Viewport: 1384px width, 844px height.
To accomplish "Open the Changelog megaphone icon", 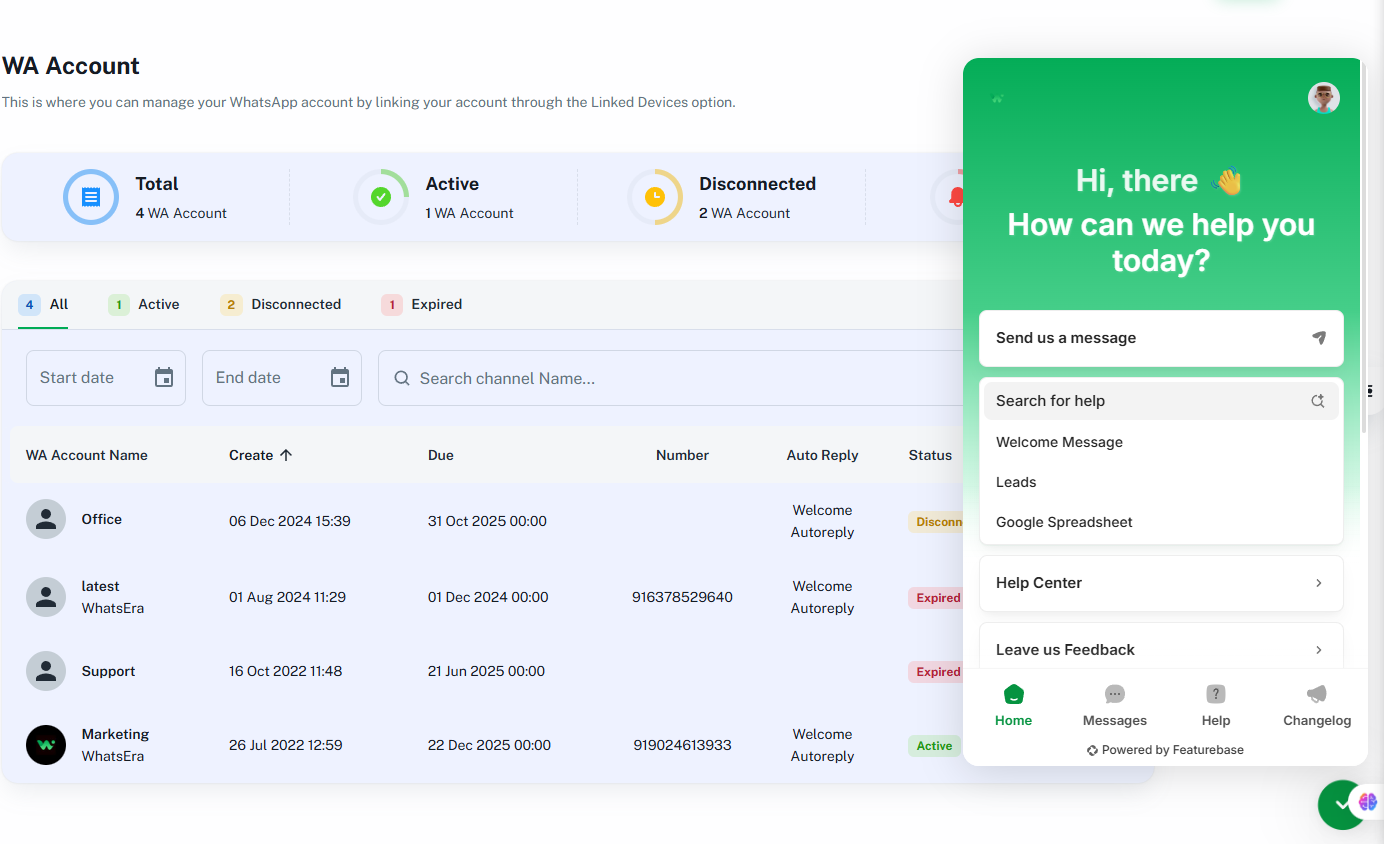I will 1316,695.
